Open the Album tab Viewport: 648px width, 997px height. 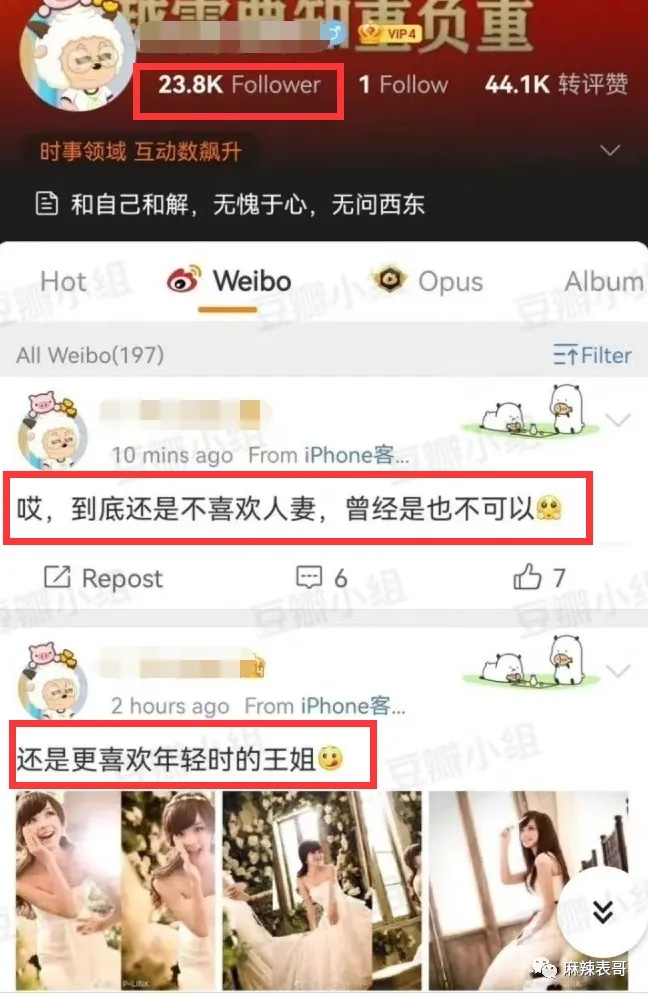tap(604, 281)
